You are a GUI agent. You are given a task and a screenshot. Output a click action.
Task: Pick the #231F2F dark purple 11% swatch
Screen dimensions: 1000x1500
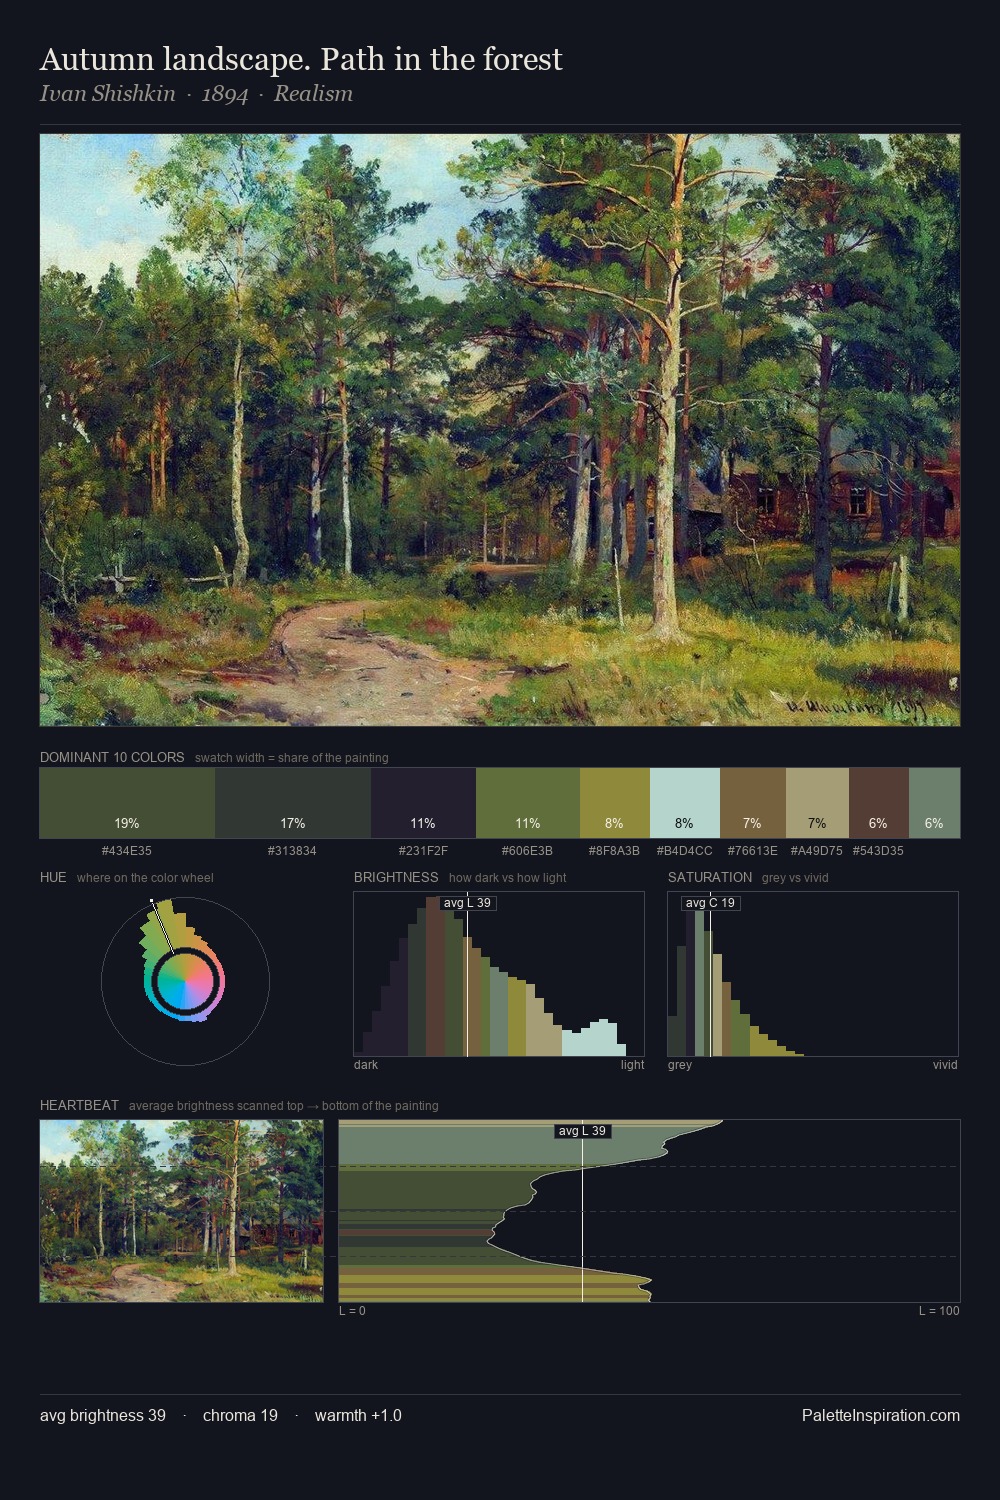[423, 803]
